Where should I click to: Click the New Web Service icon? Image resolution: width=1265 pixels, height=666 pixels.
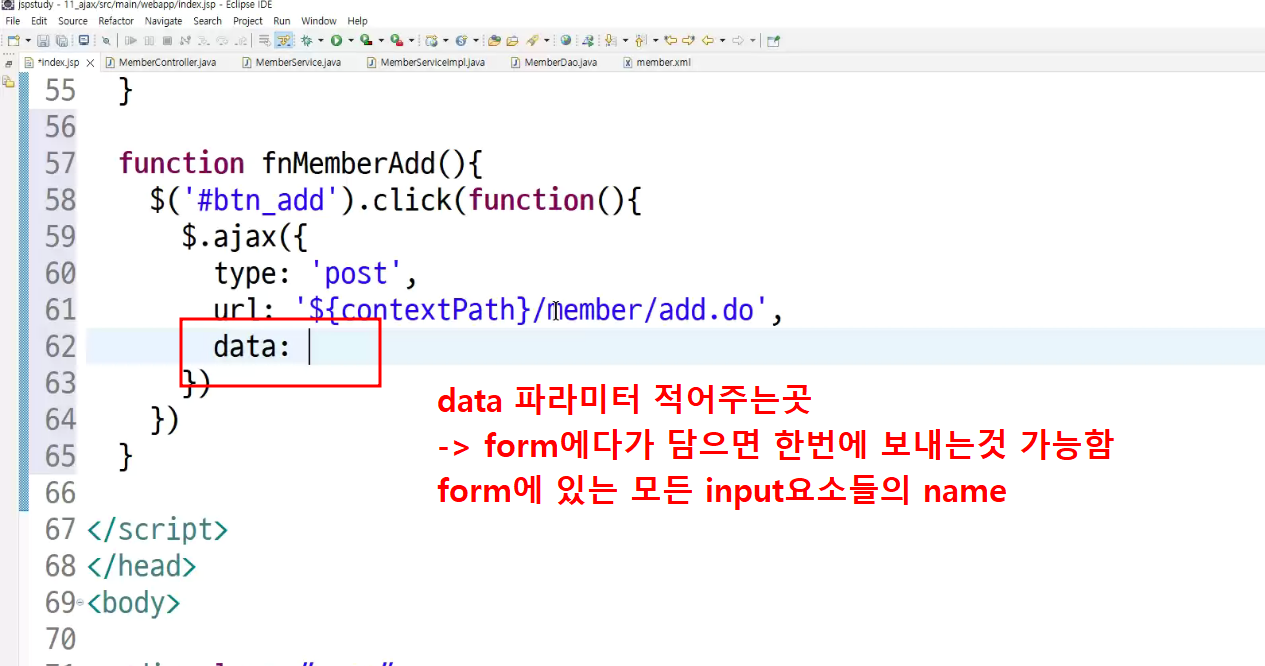[462, 41]
